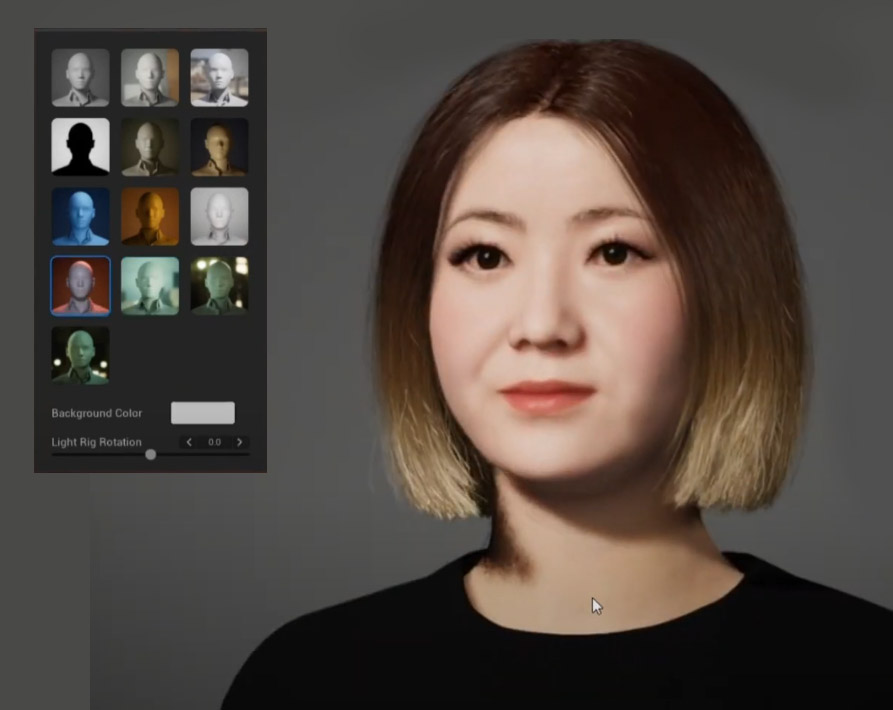The height and width of the screenshot is (710, 893).
Task: Select the dim olive-toned lighting preset
Action: [150, 147]
